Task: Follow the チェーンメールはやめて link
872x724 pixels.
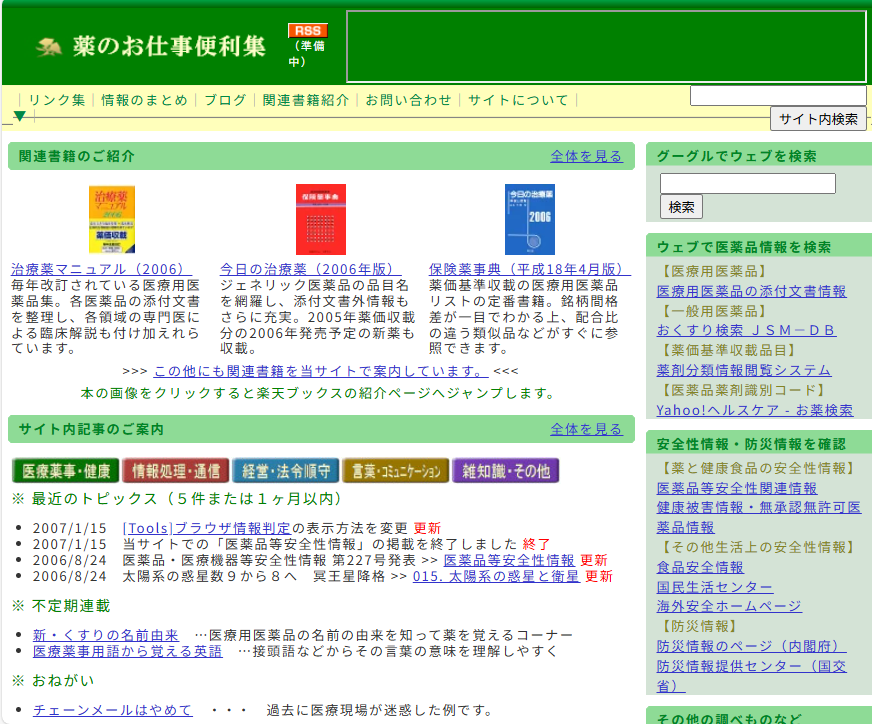Action: 112,710
